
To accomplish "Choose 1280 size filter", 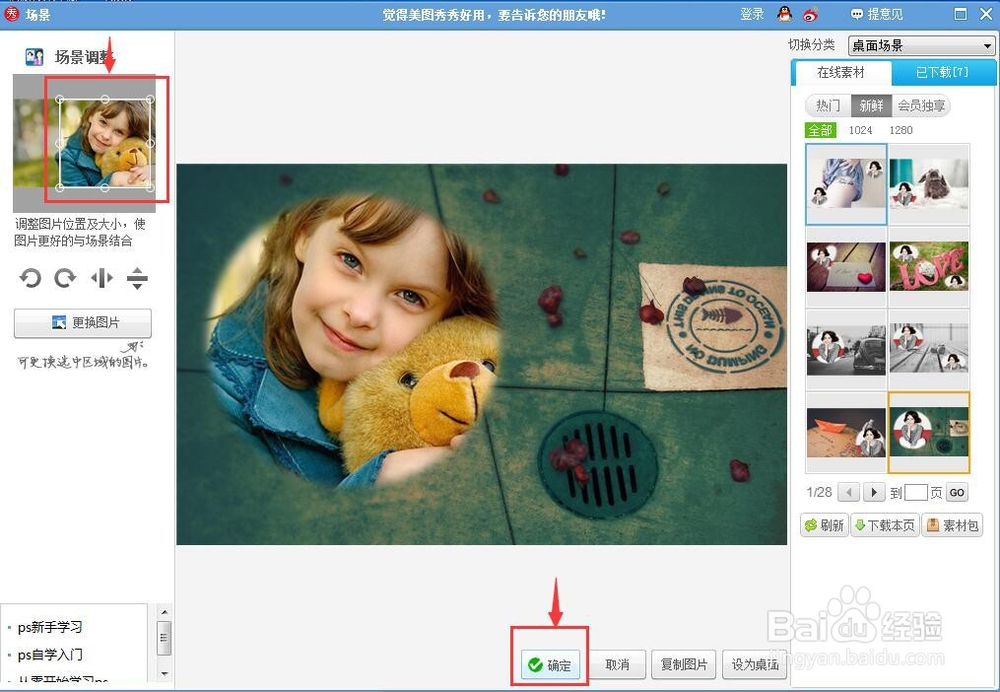I will pos(901,130).
